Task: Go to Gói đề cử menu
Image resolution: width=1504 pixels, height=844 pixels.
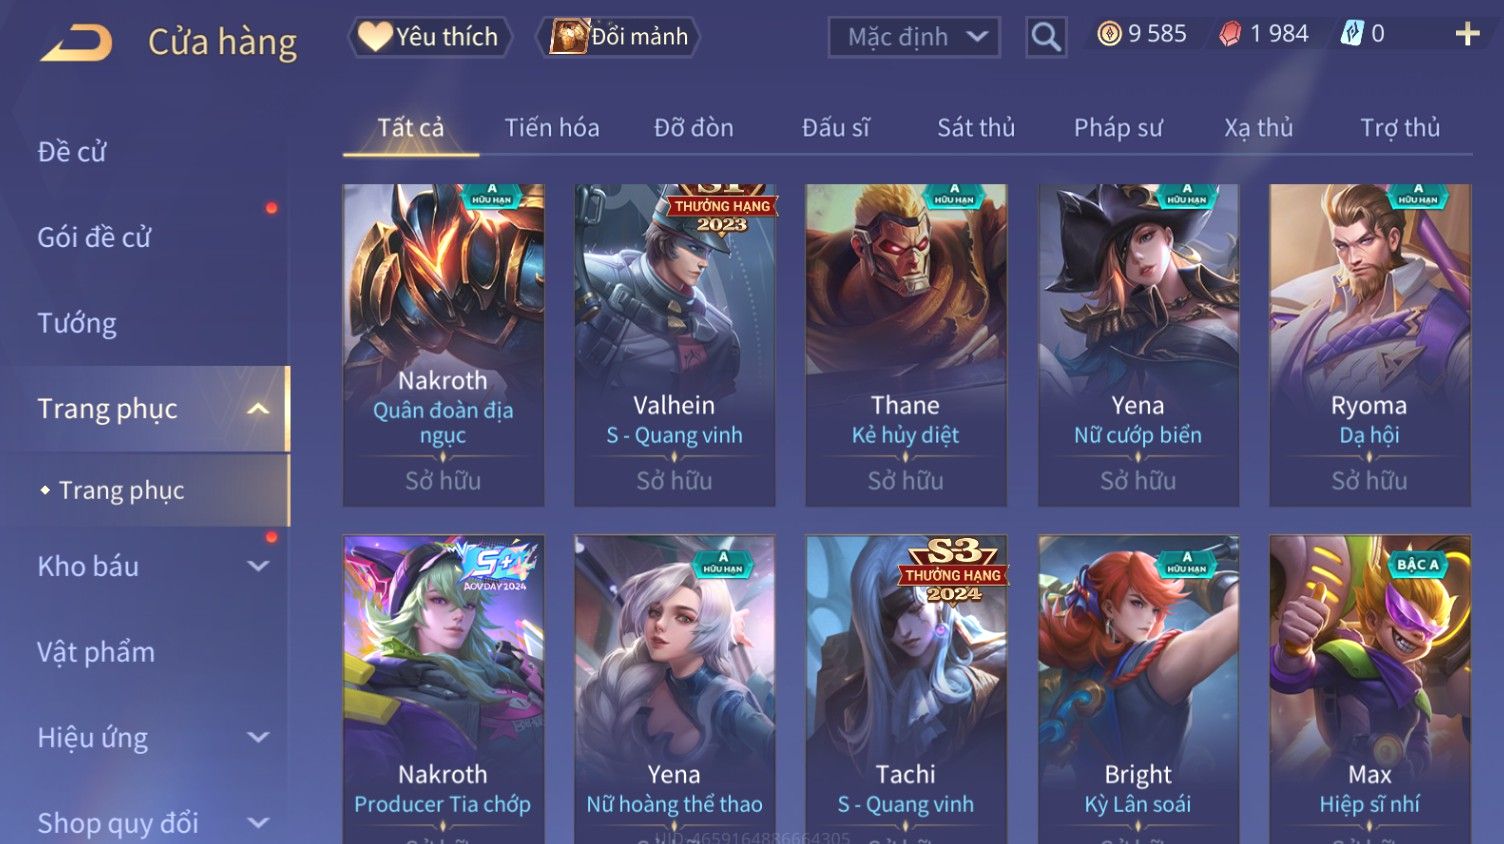Action: coord(94,238)
